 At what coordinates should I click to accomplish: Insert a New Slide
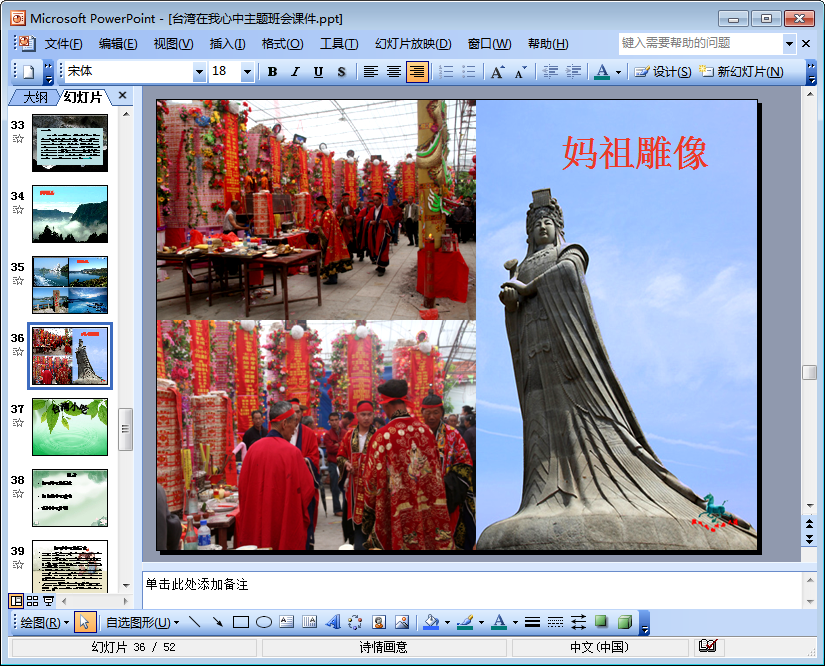[741, 72]
